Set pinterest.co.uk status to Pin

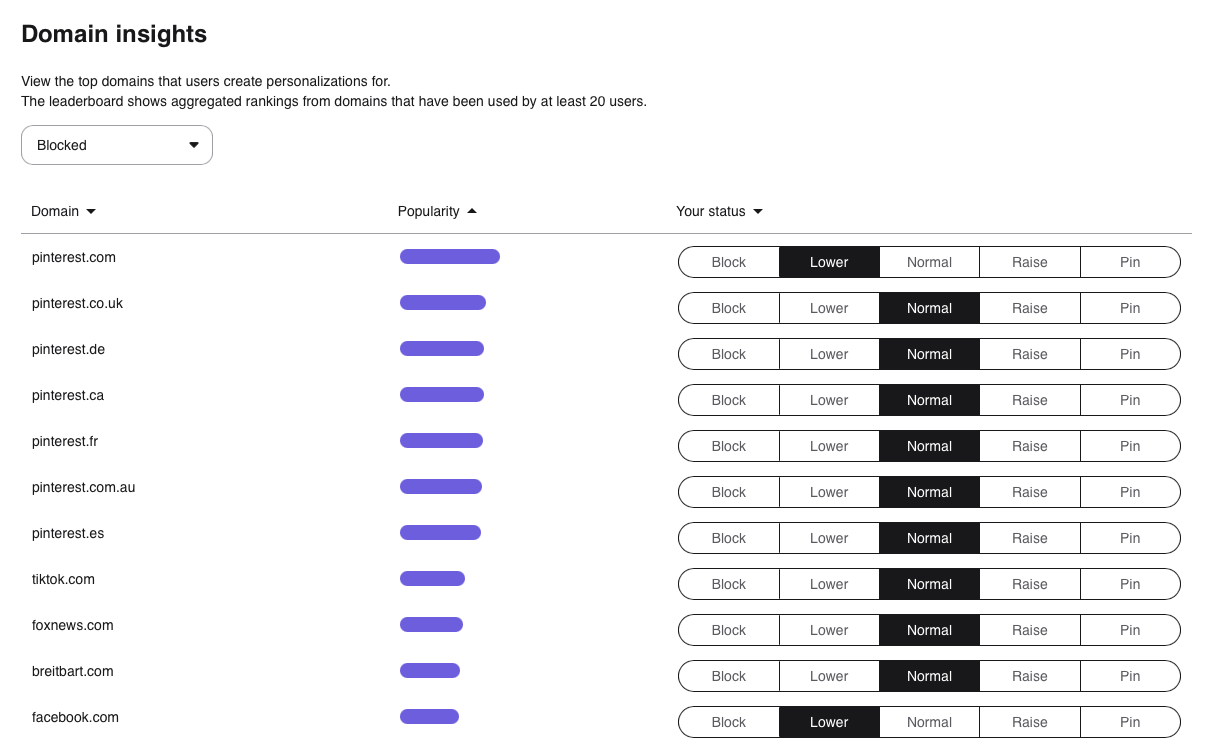pos(1129,307)
